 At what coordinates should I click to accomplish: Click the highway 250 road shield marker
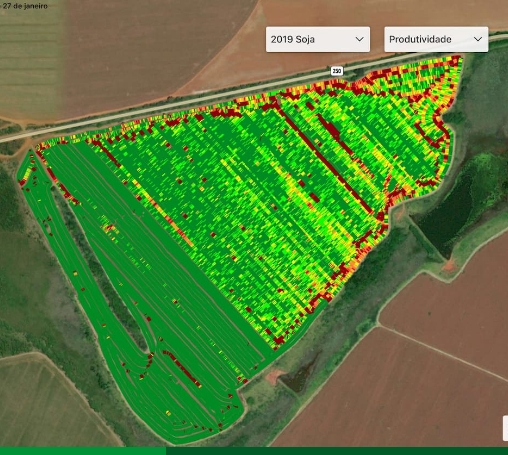pyautogui.click(x=337, y=71)
